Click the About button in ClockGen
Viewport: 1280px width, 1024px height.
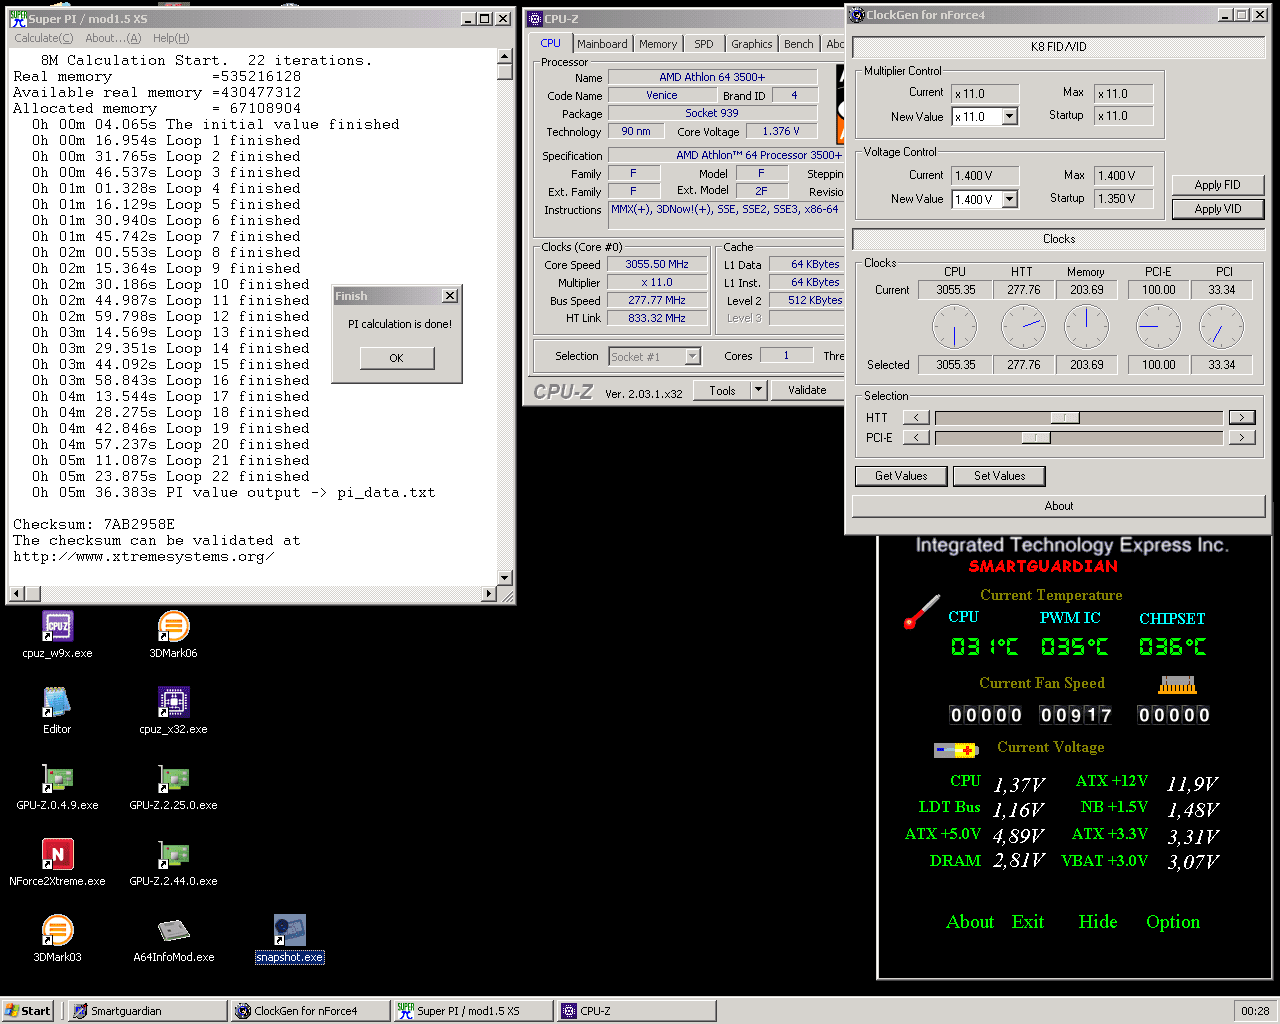[1059, 506]
